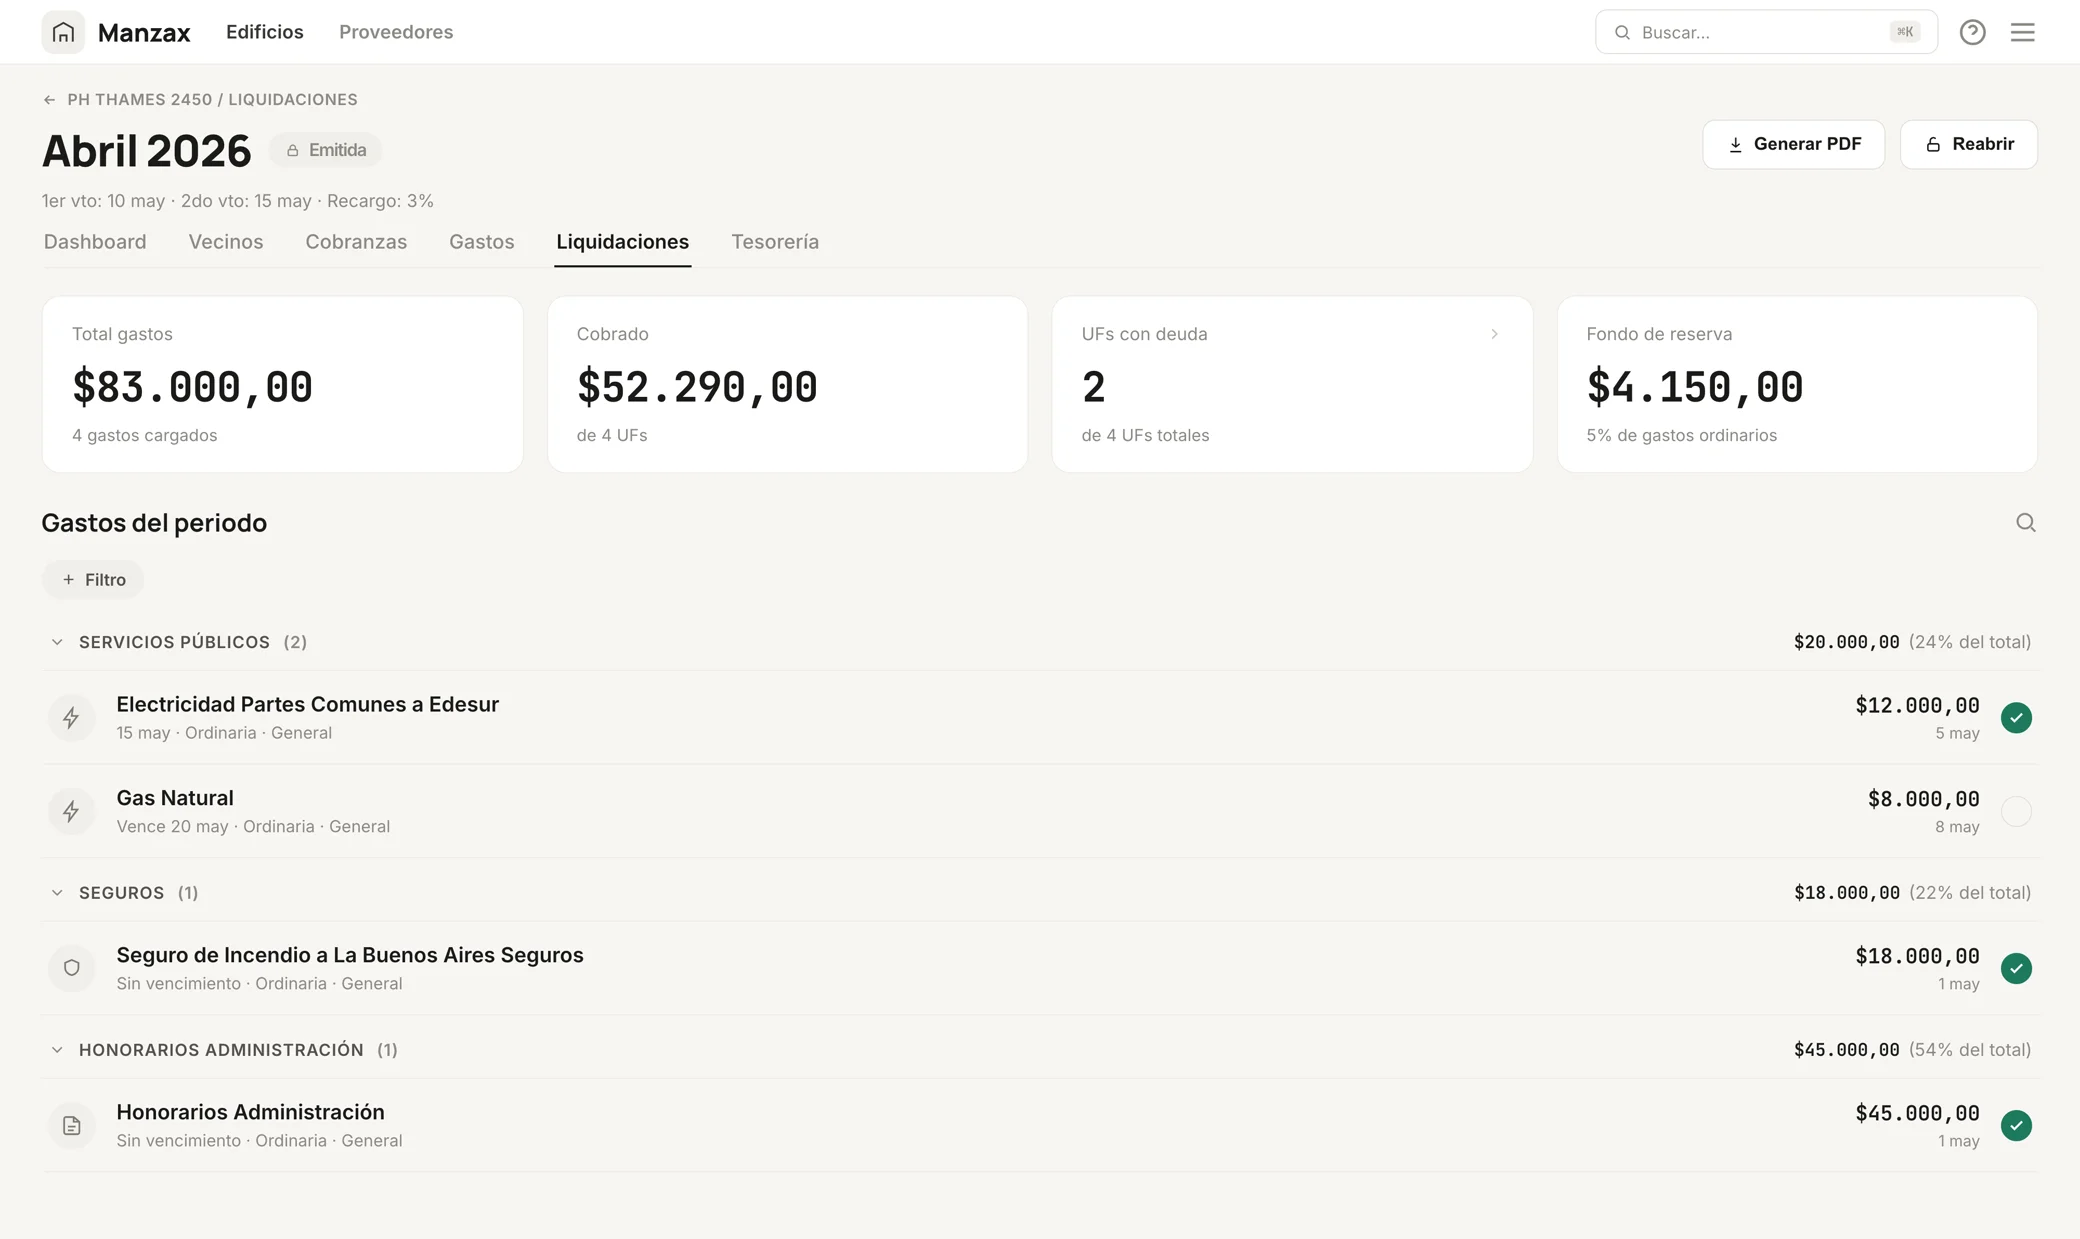Click the document icon for Honorarios Administración
The width and height of the screenshot is (2080, 1239).
pos(71,1125)
